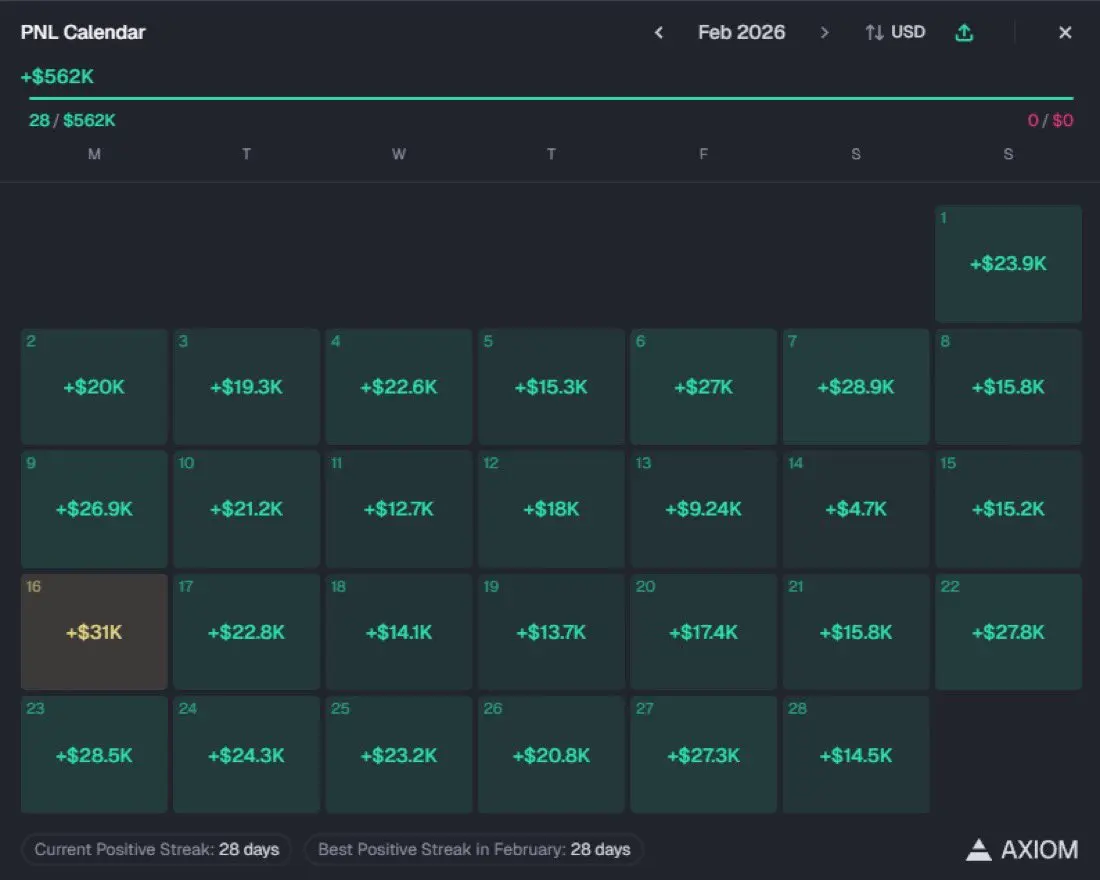Select day 14 cell with +$4.7K
Viewport: 1100px width, 880px height.
(855, 509)
